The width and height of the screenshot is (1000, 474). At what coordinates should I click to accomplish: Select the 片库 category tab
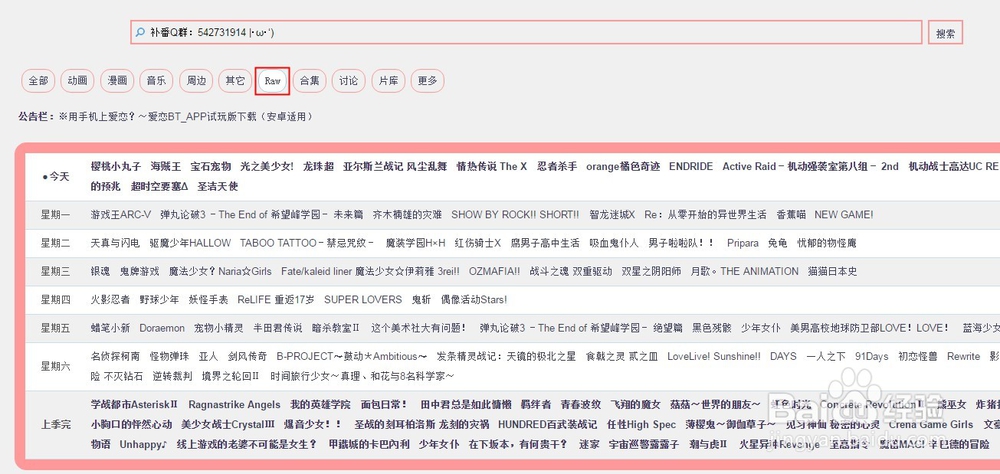pos(388,81)
